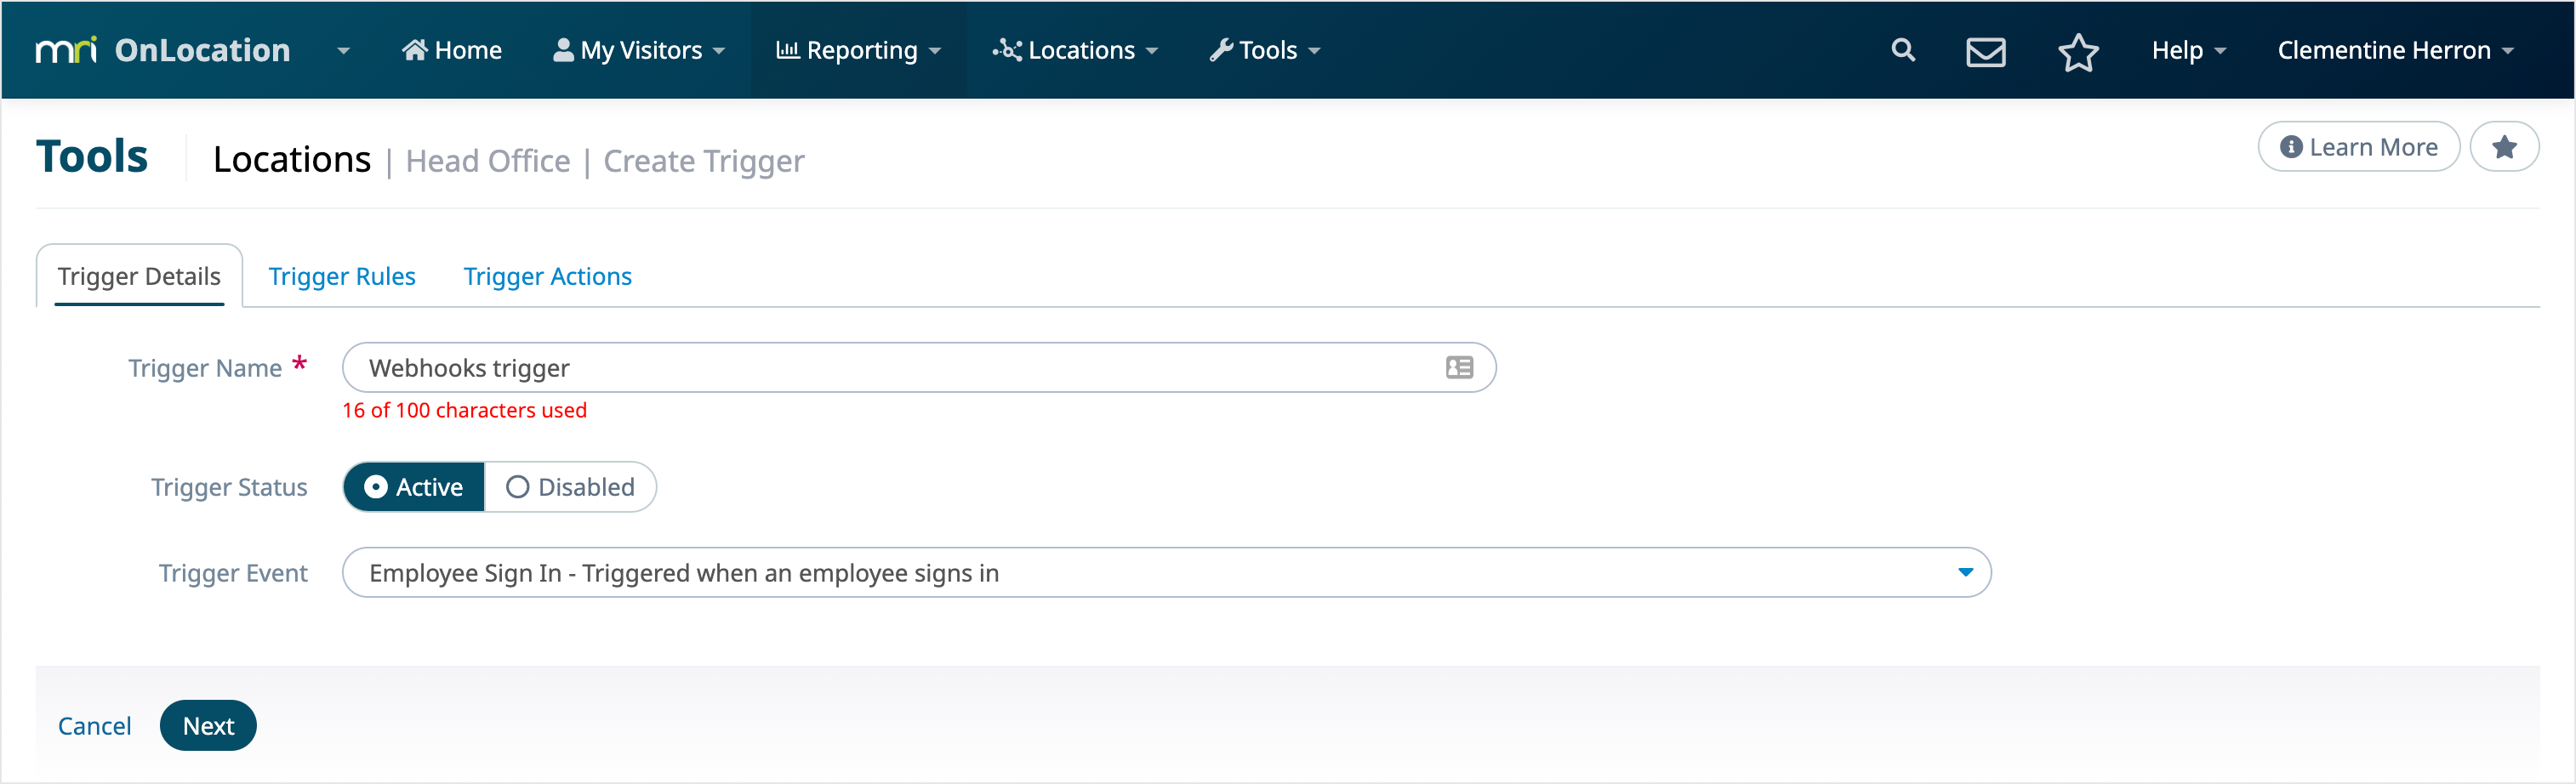
Task: Open the search magnifier icon
Action: click(1903, 50)
